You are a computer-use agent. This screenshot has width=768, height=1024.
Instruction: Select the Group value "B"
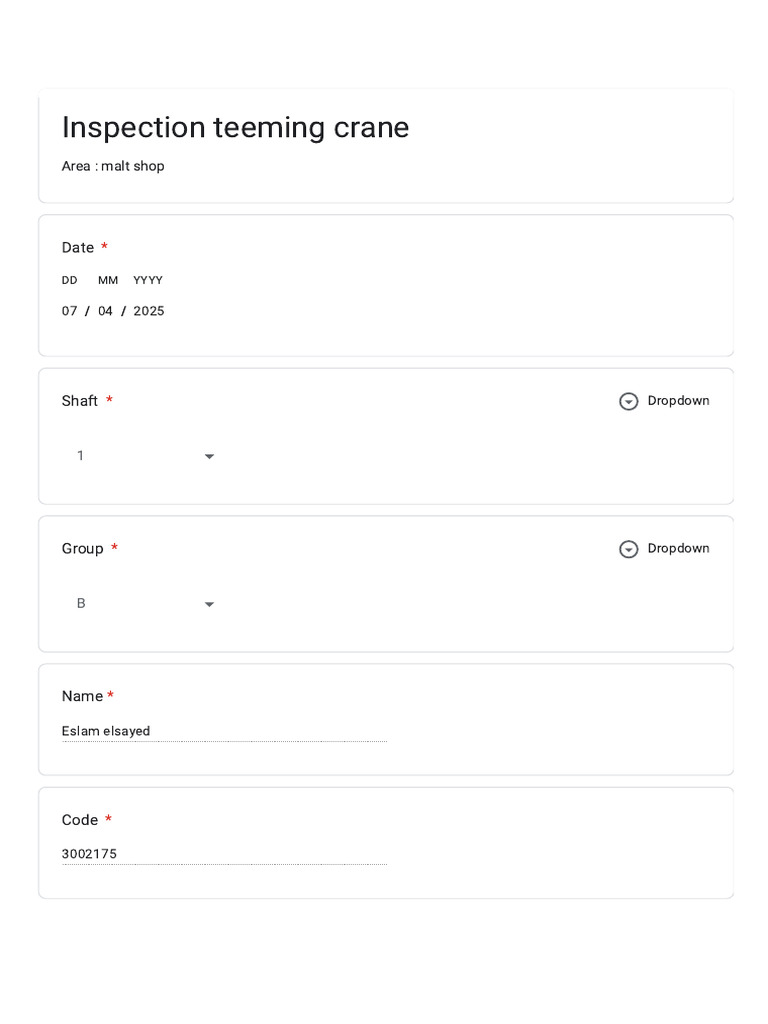point(81,604)
